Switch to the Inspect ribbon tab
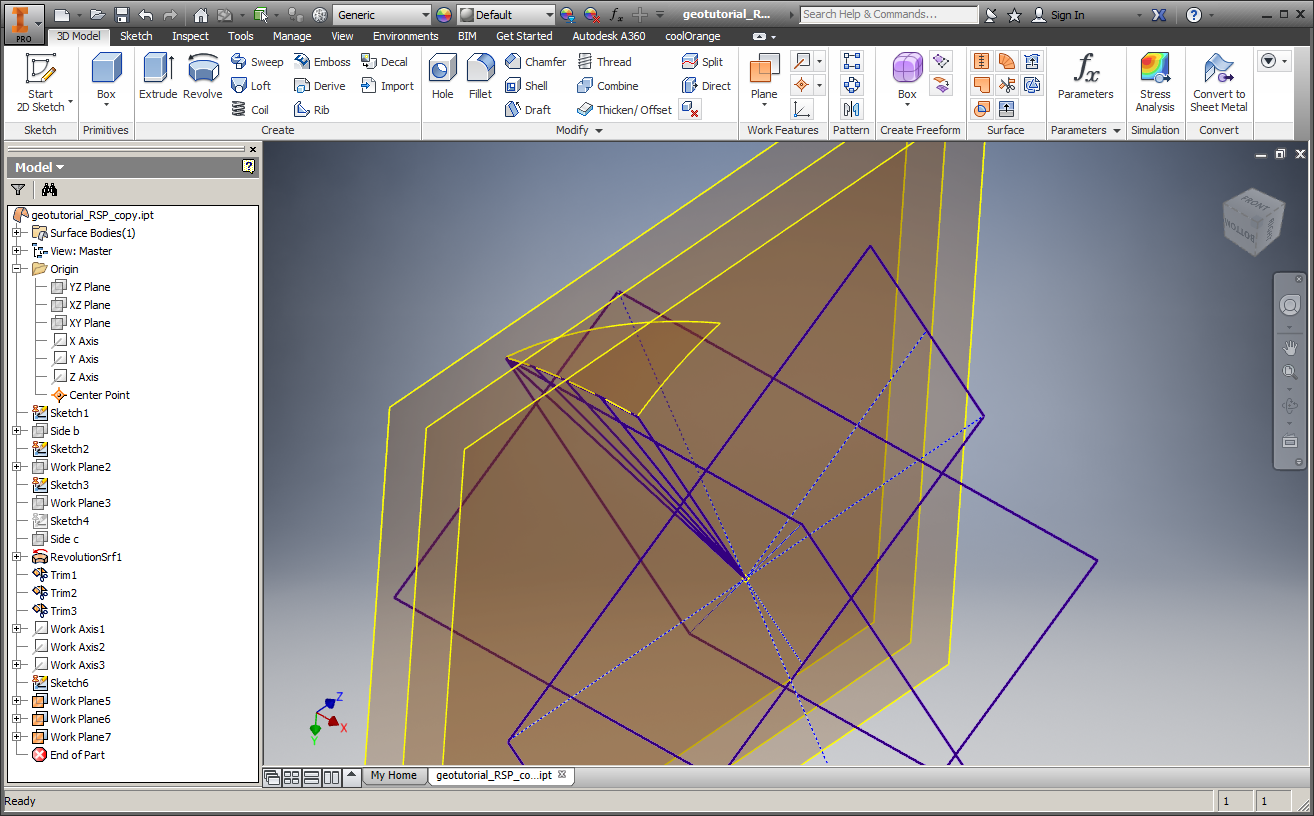This screenshot has height=816, width=1314. [x=190, y=36]
